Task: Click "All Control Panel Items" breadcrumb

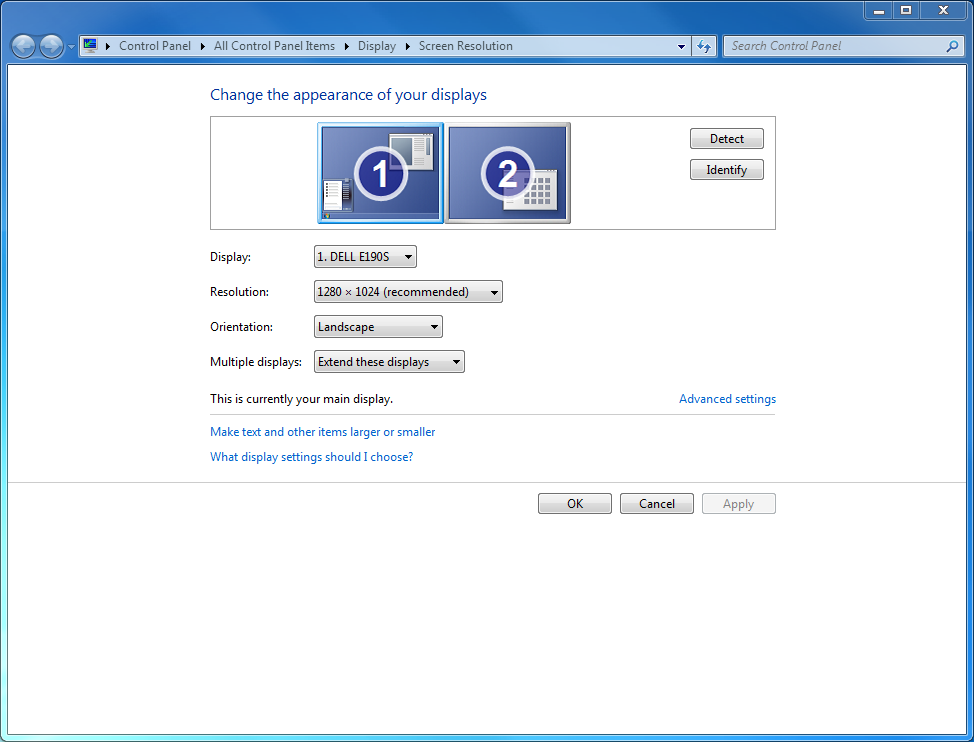Action: [274, 46]
